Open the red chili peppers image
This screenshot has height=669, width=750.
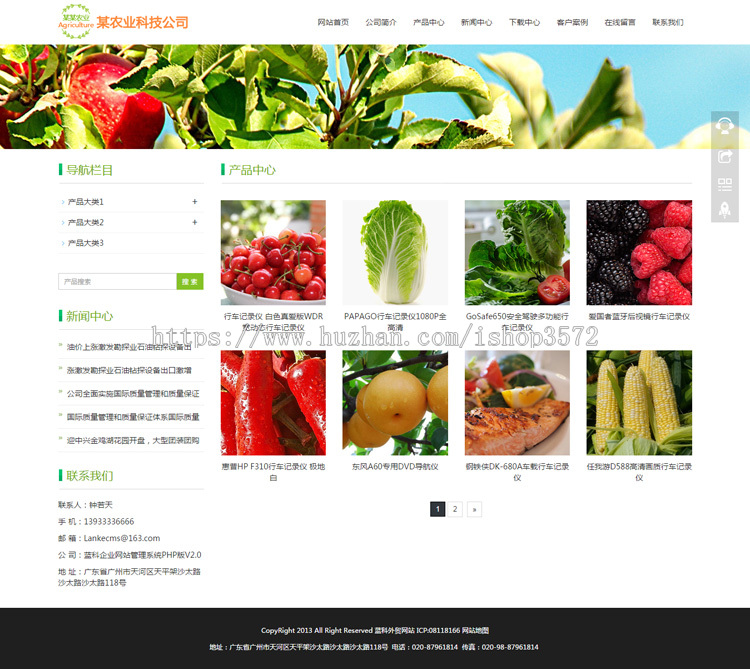click(x=273, y=403)
